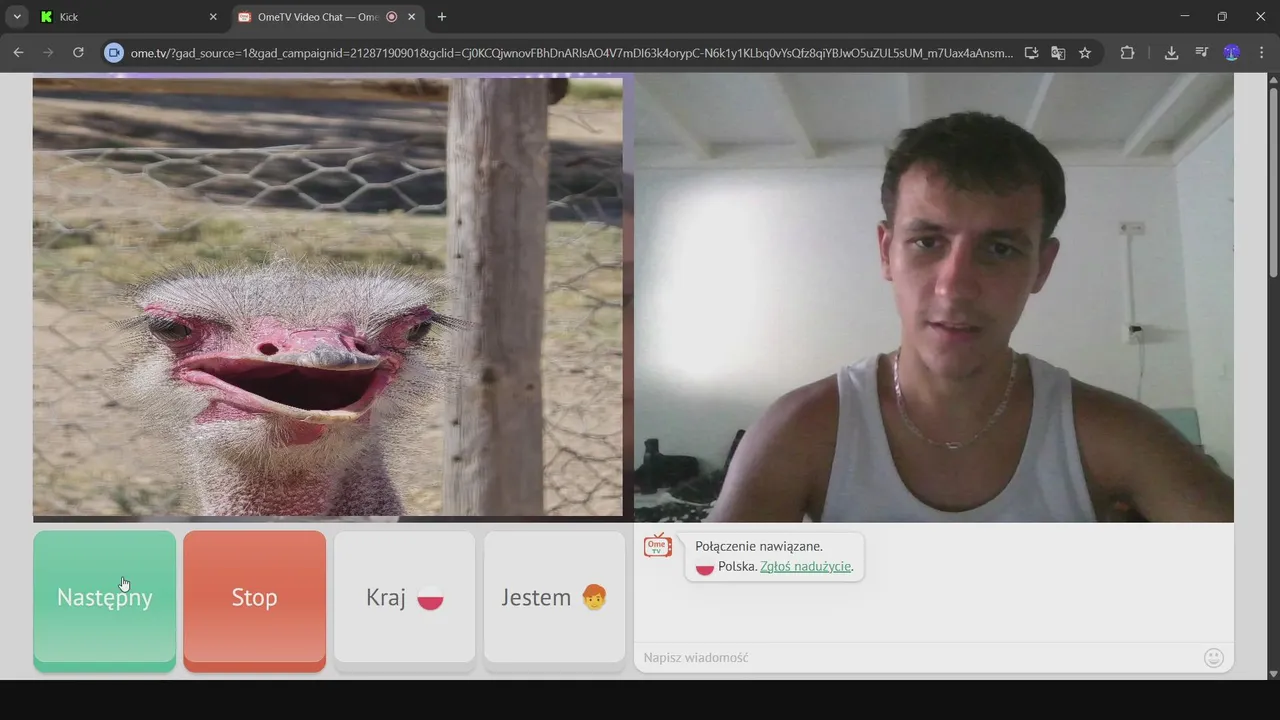Close the Kick tab
The image size is (1280, 720).
pyautogui.click(x=213, y=17)
